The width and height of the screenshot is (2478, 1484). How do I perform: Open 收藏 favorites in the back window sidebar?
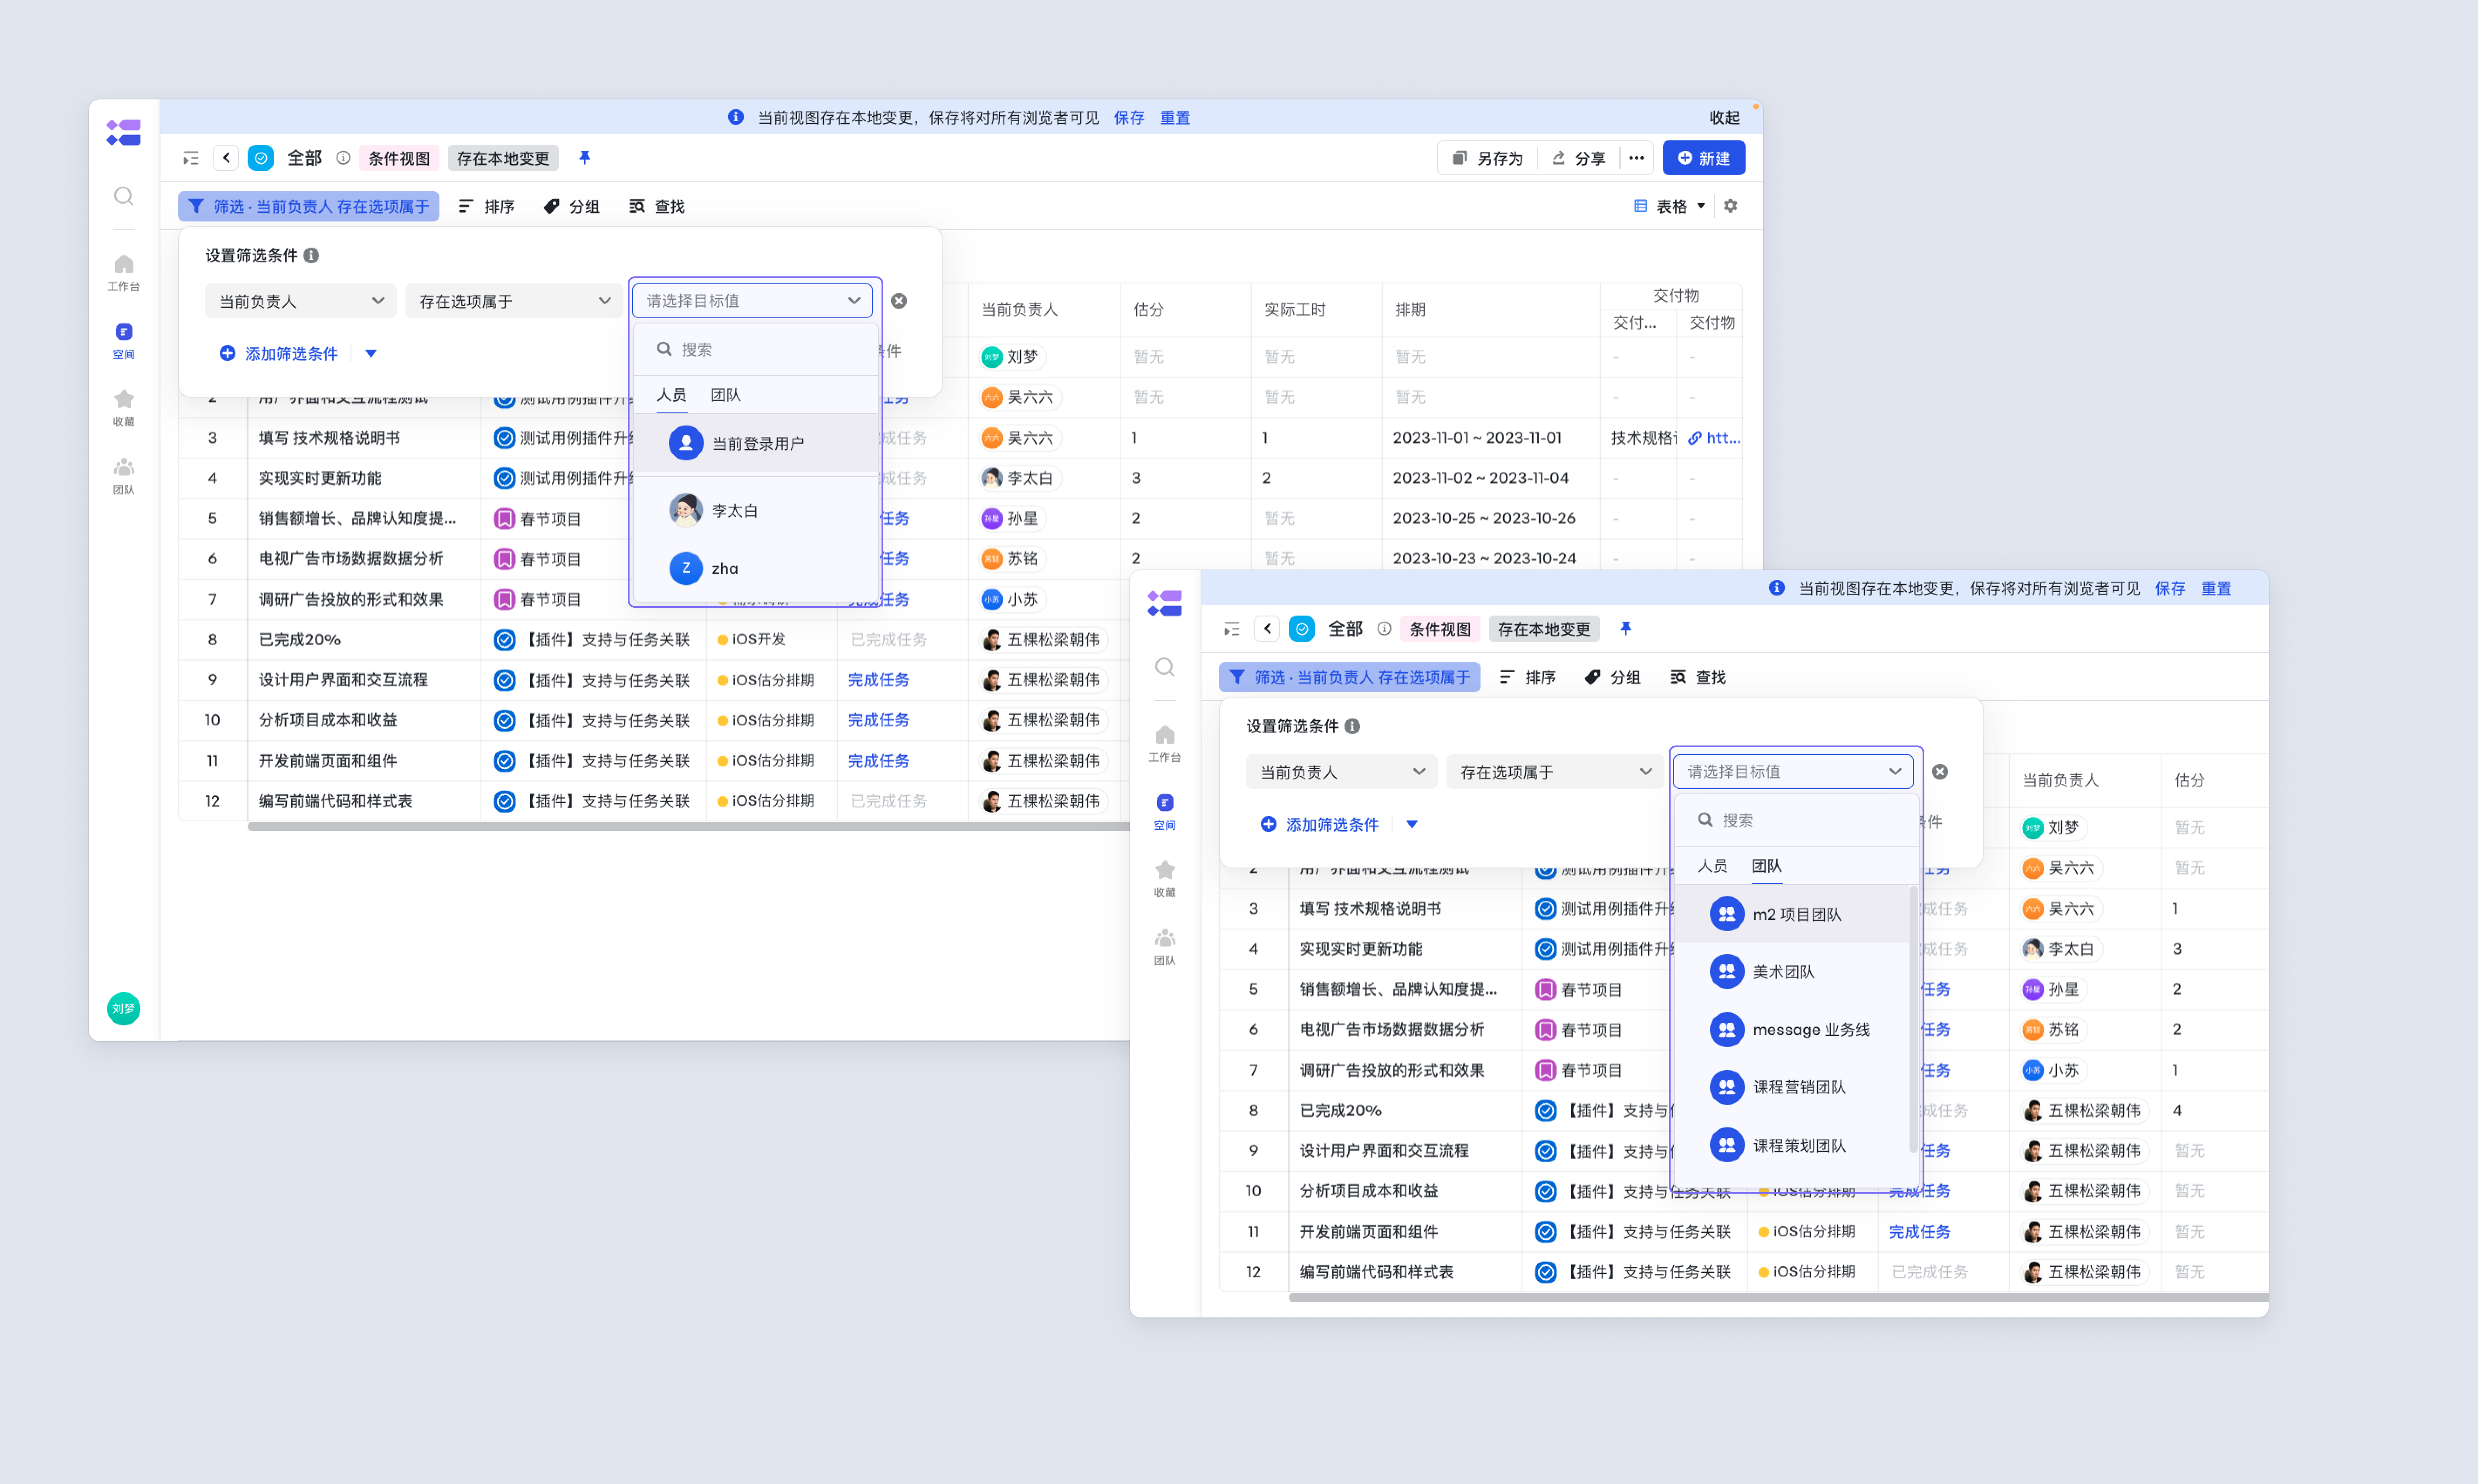click(124, 408)
